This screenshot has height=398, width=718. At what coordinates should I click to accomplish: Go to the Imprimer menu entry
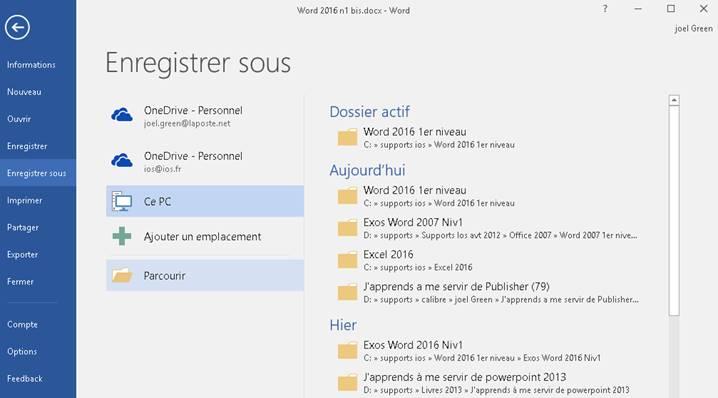click(25, 201)
